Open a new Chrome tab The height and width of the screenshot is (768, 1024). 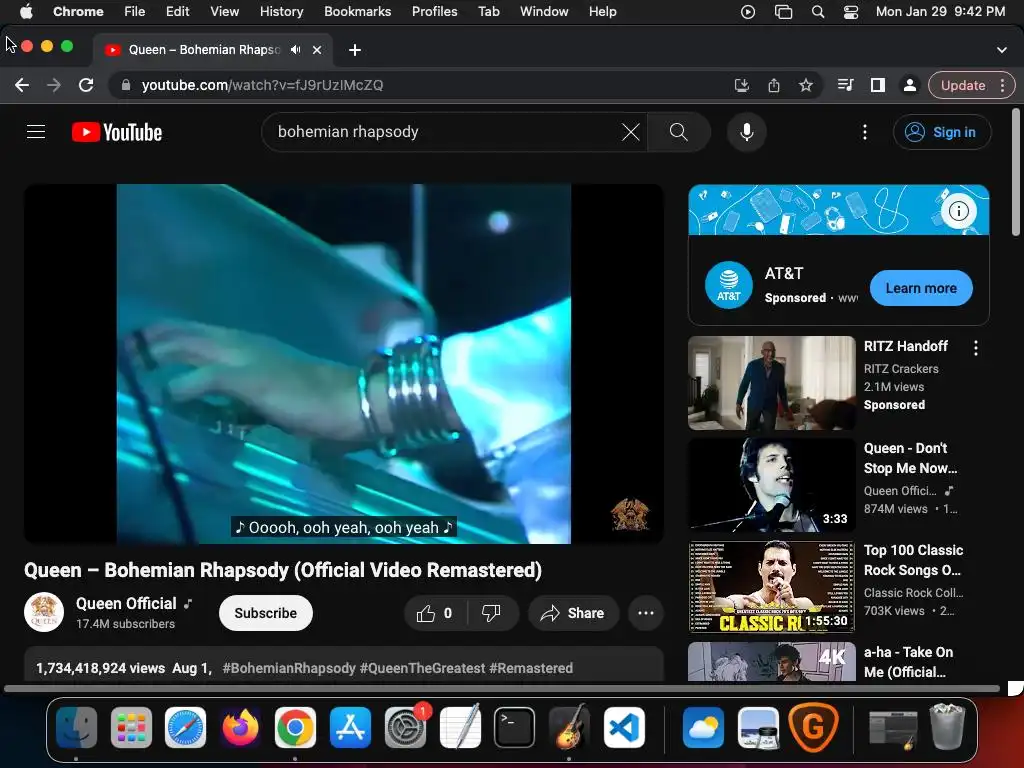[x=355, y=50]
